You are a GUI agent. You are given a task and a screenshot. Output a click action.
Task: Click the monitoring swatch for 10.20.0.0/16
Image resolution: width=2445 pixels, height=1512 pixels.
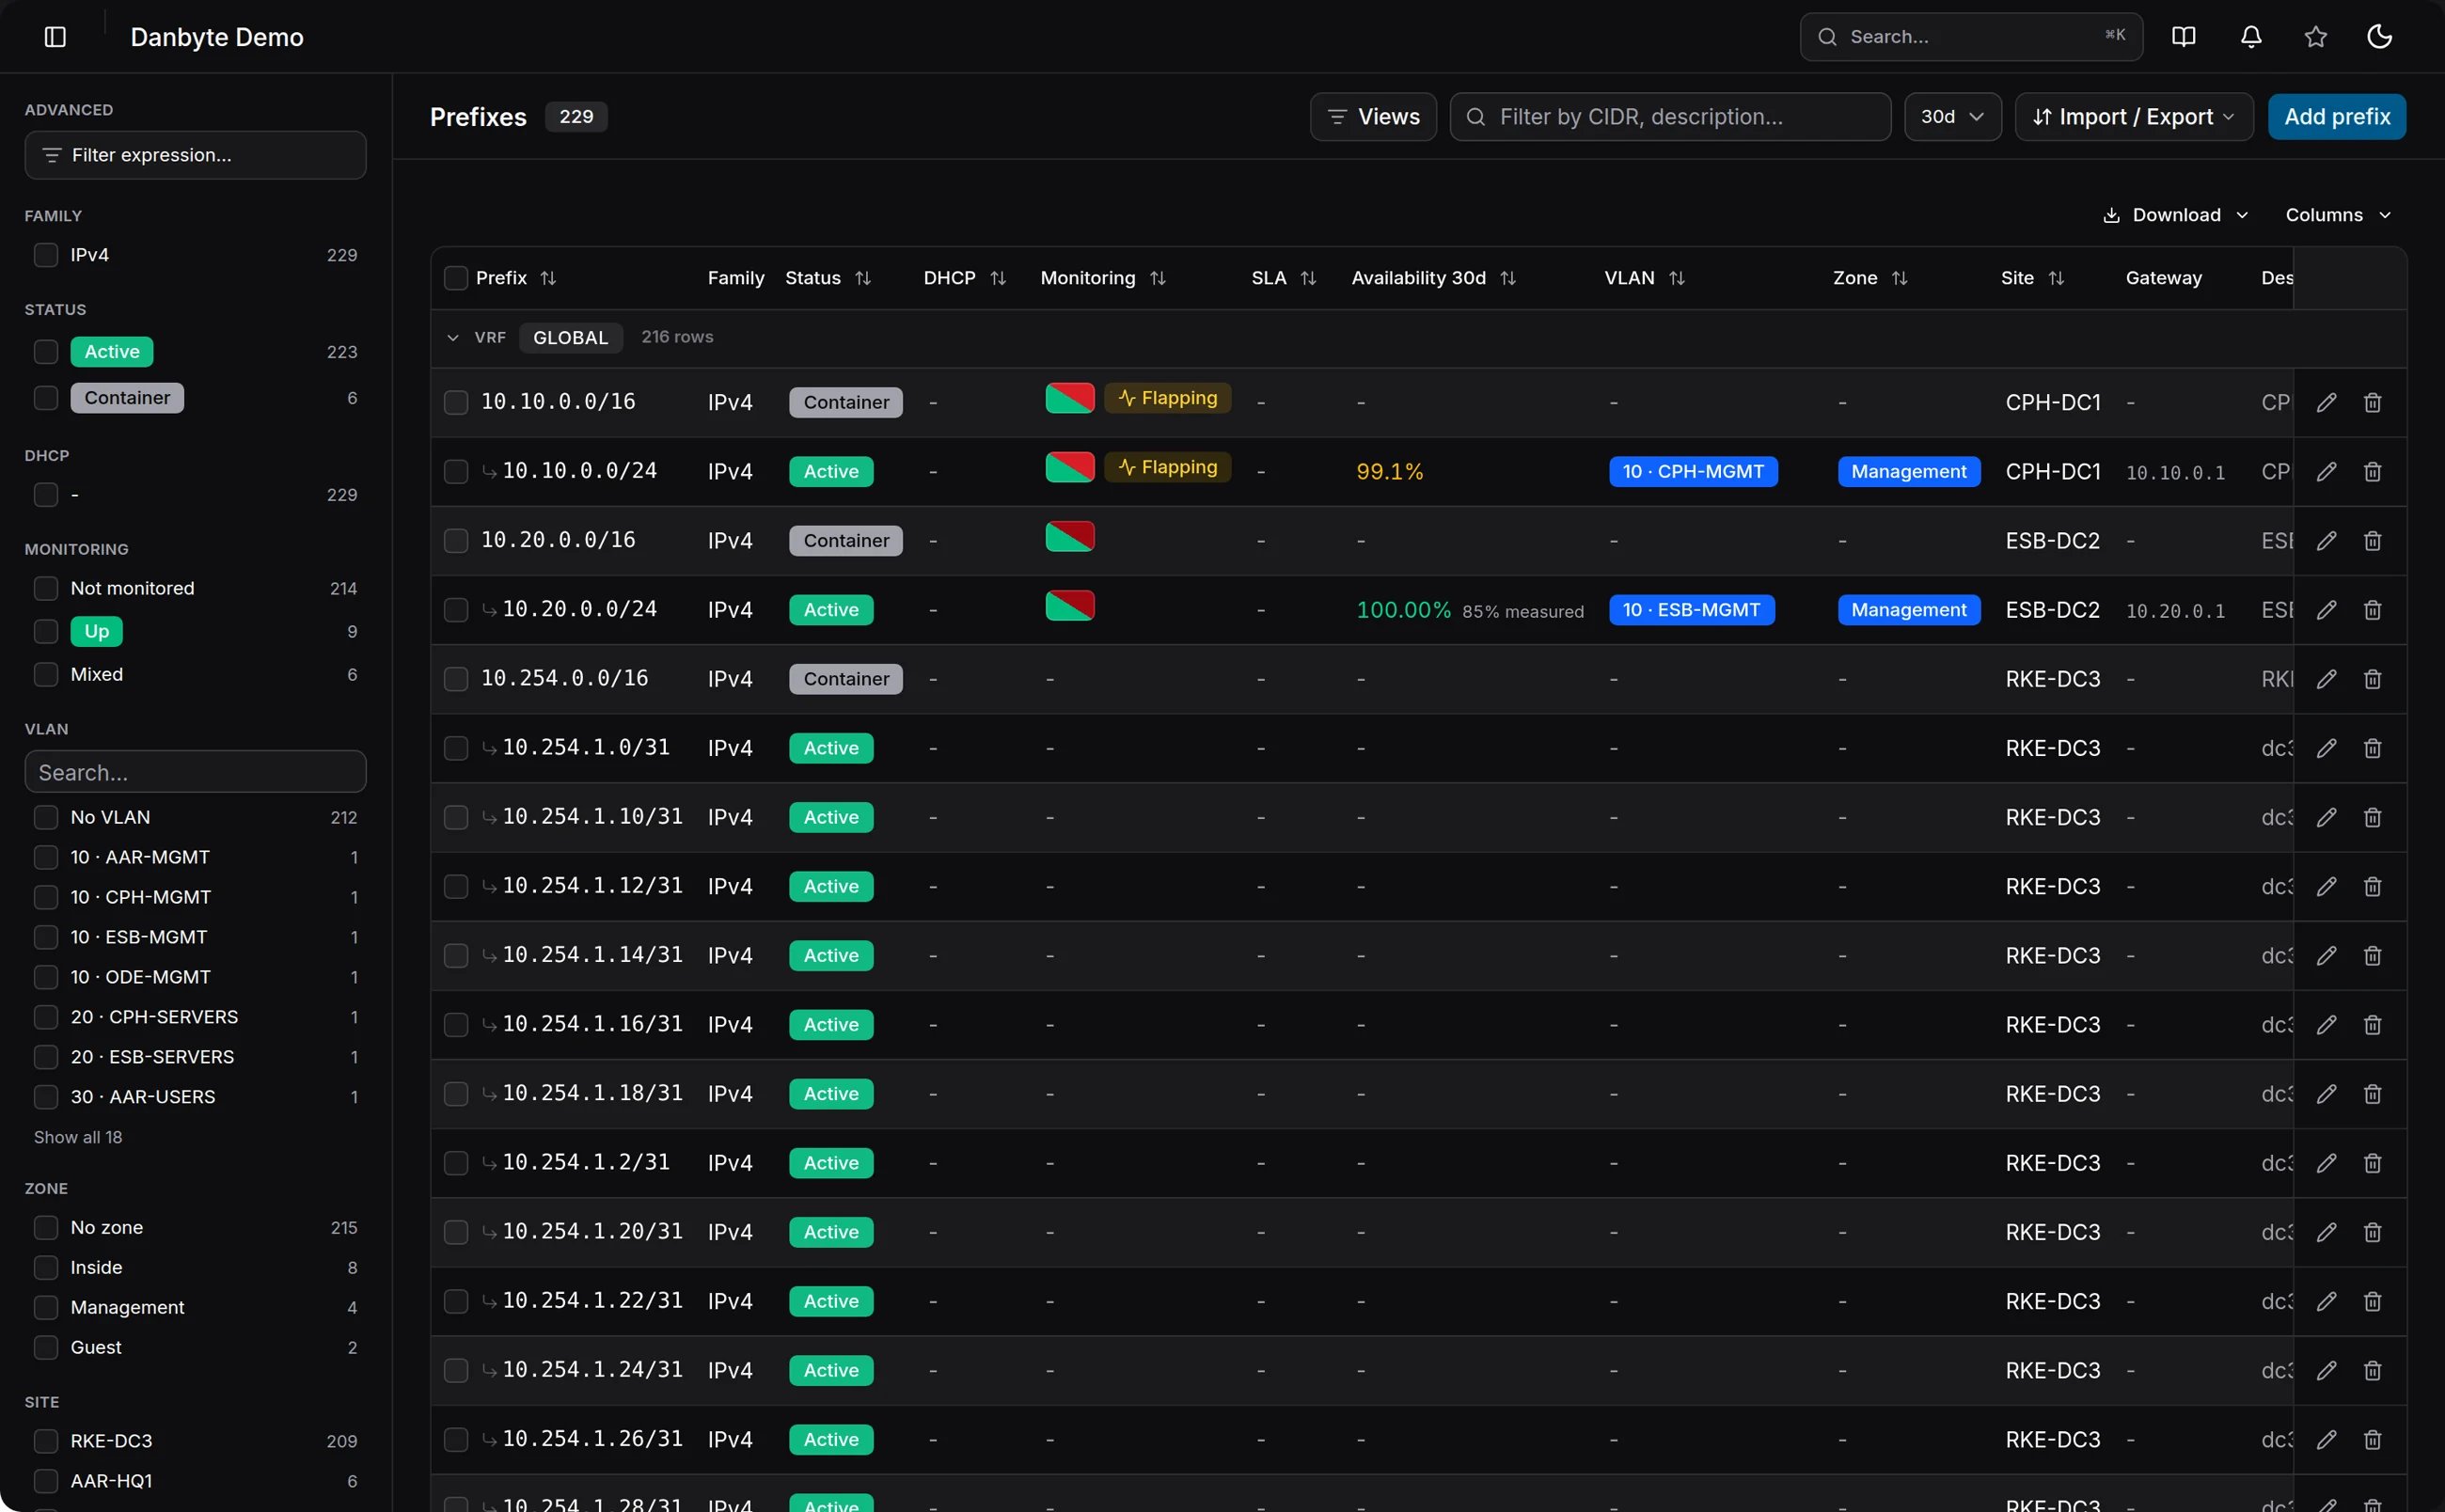[1069, 537]
